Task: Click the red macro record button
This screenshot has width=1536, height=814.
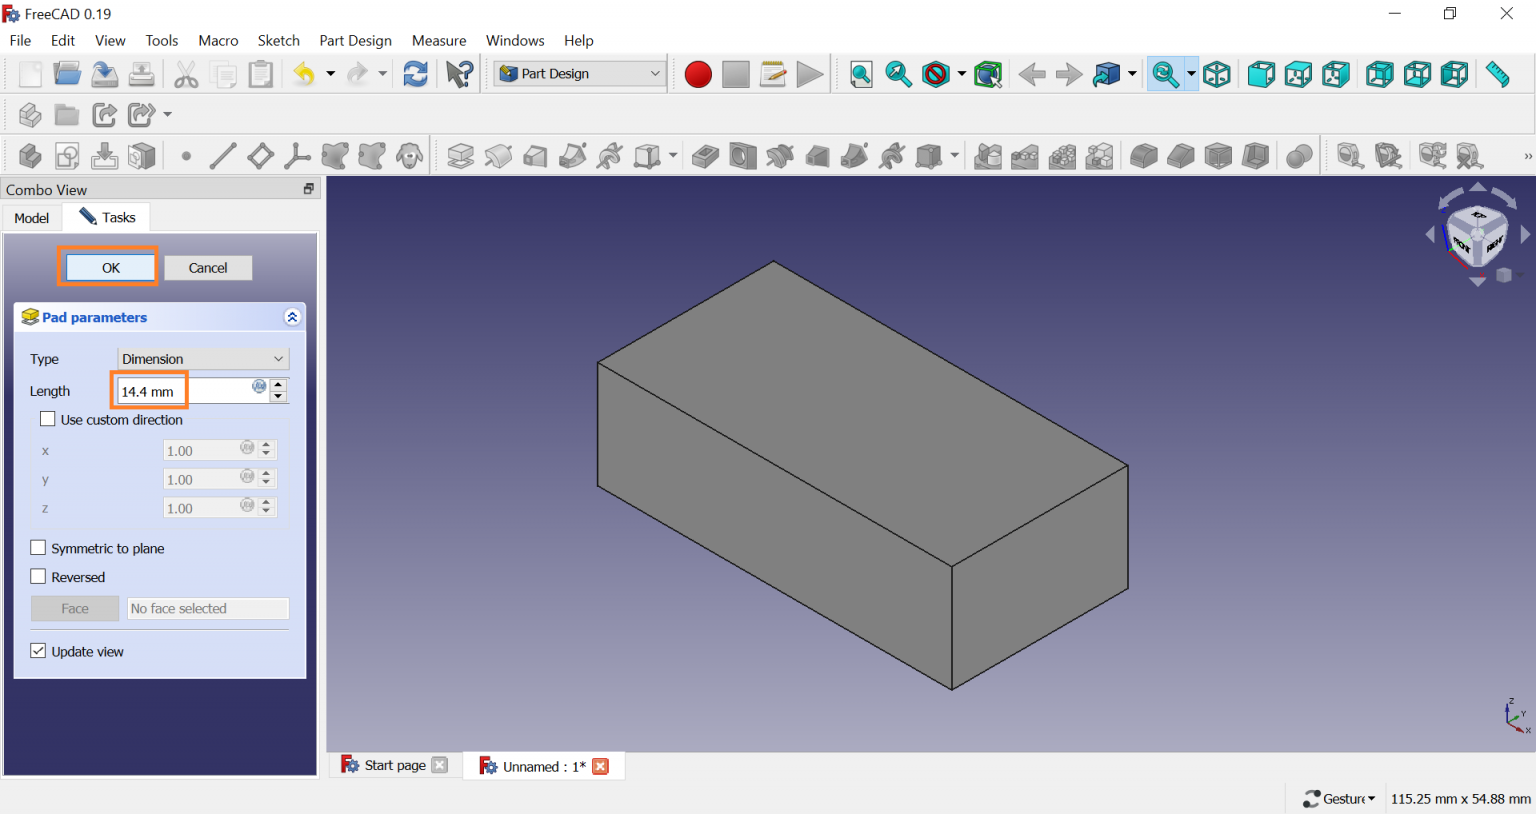Action: [698, 75]
